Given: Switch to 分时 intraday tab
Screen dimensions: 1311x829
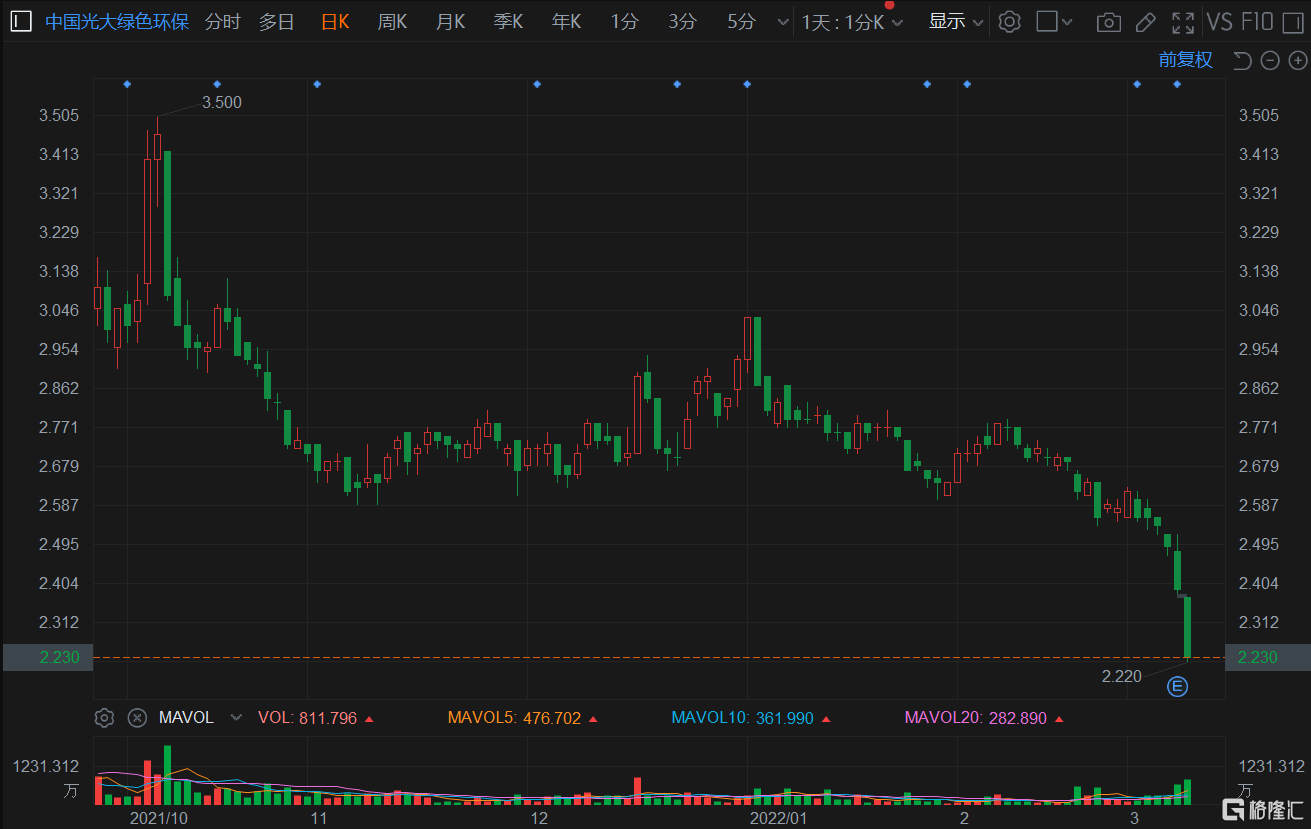Looking at the screenshot, I should [x=222, y=22].
